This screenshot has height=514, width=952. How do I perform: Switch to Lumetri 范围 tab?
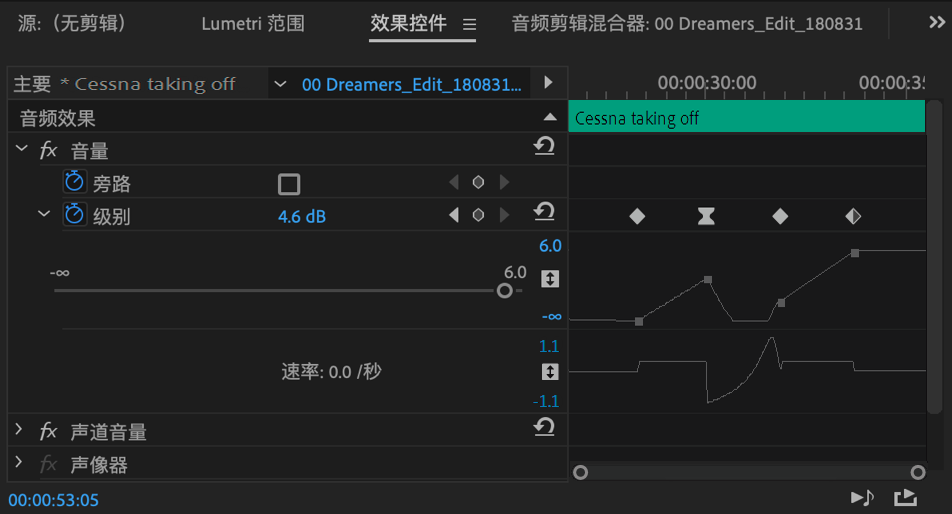pos(253,24)
